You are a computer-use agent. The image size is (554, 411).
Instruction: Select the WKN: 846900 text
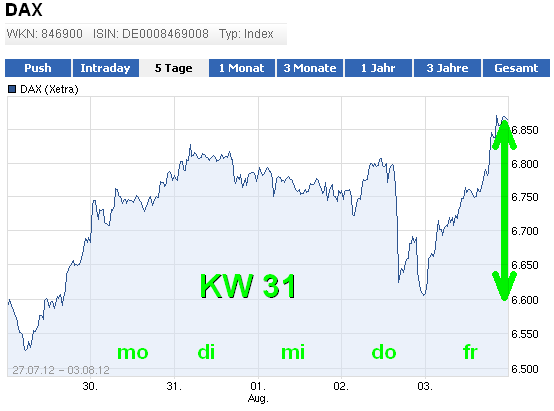click(45, 34)
